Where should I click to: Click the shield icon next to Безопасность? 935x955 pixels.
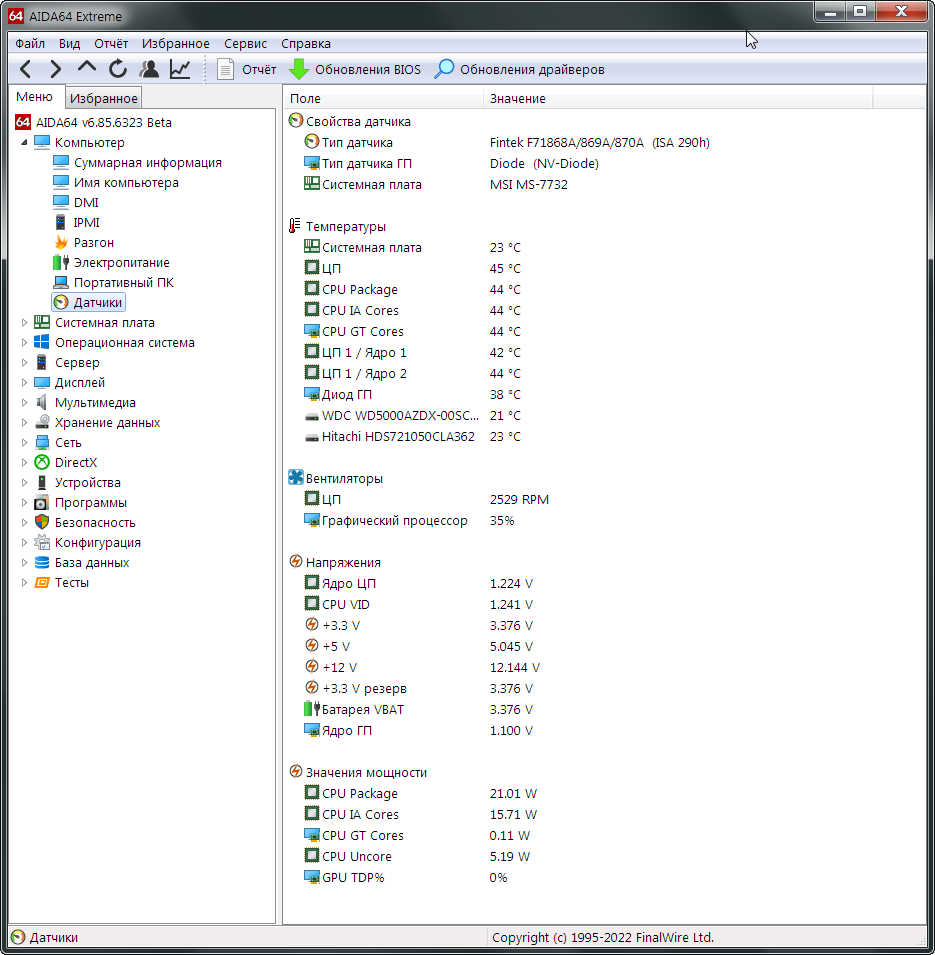coord(42,523)
